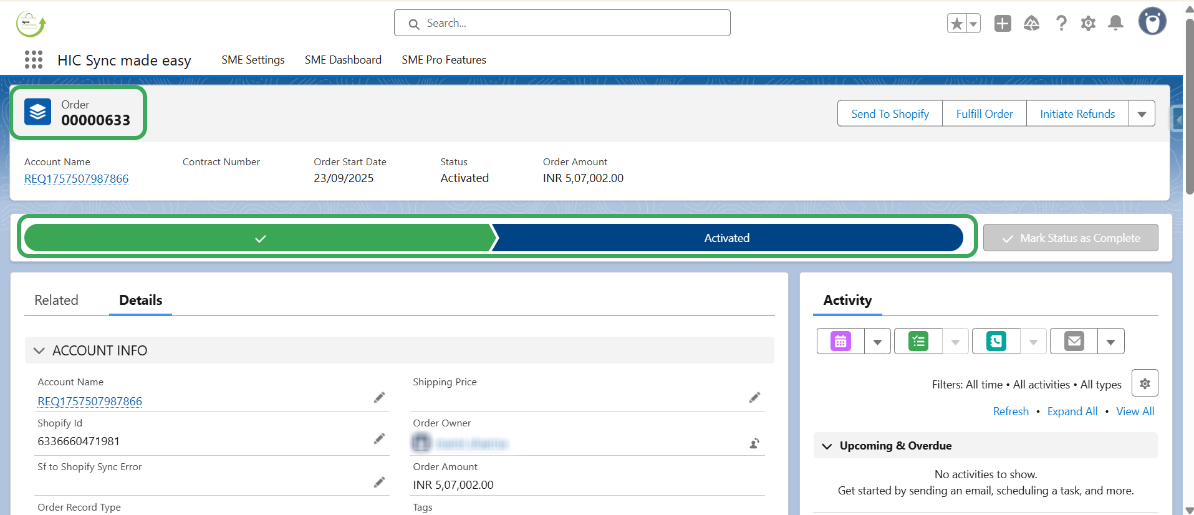This screenshot has width=1194, height=515.
Task: Open dropdown next to Email button
Action: (1111, 341)
